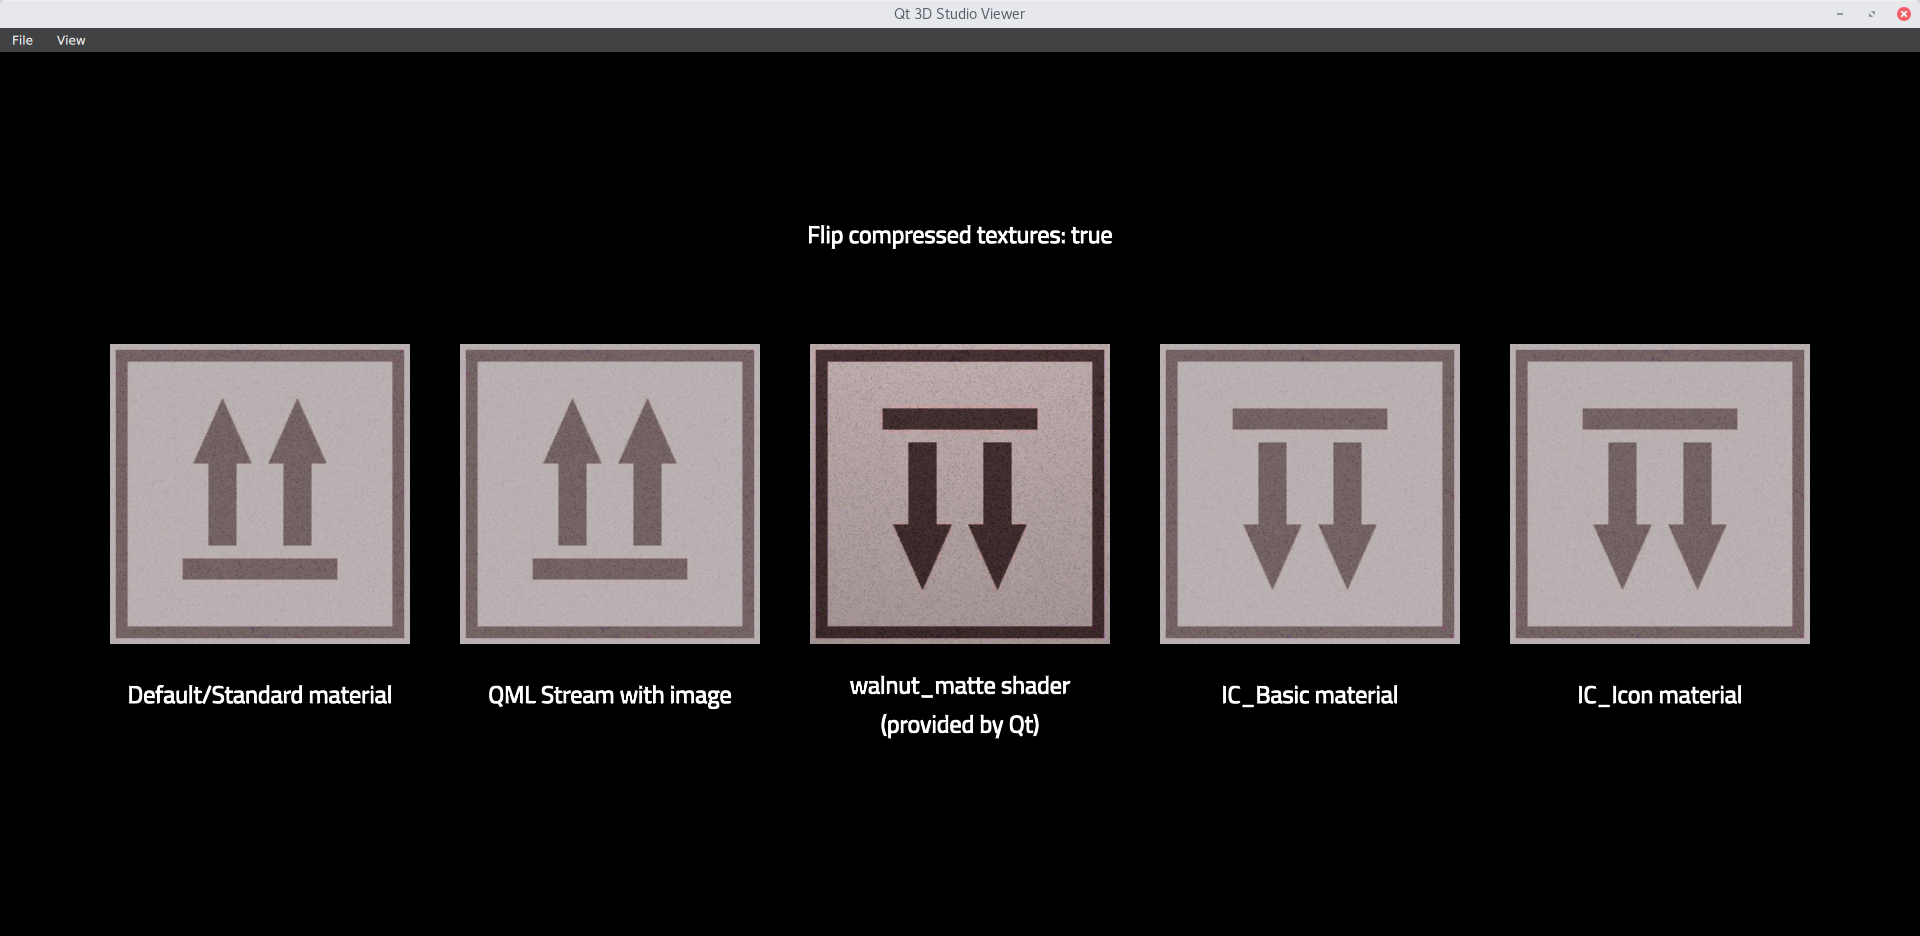Viewport: 1920px width, 936px height.
Task: Click the IC_Icon material arrows icon
Action: coord(1660,494)
